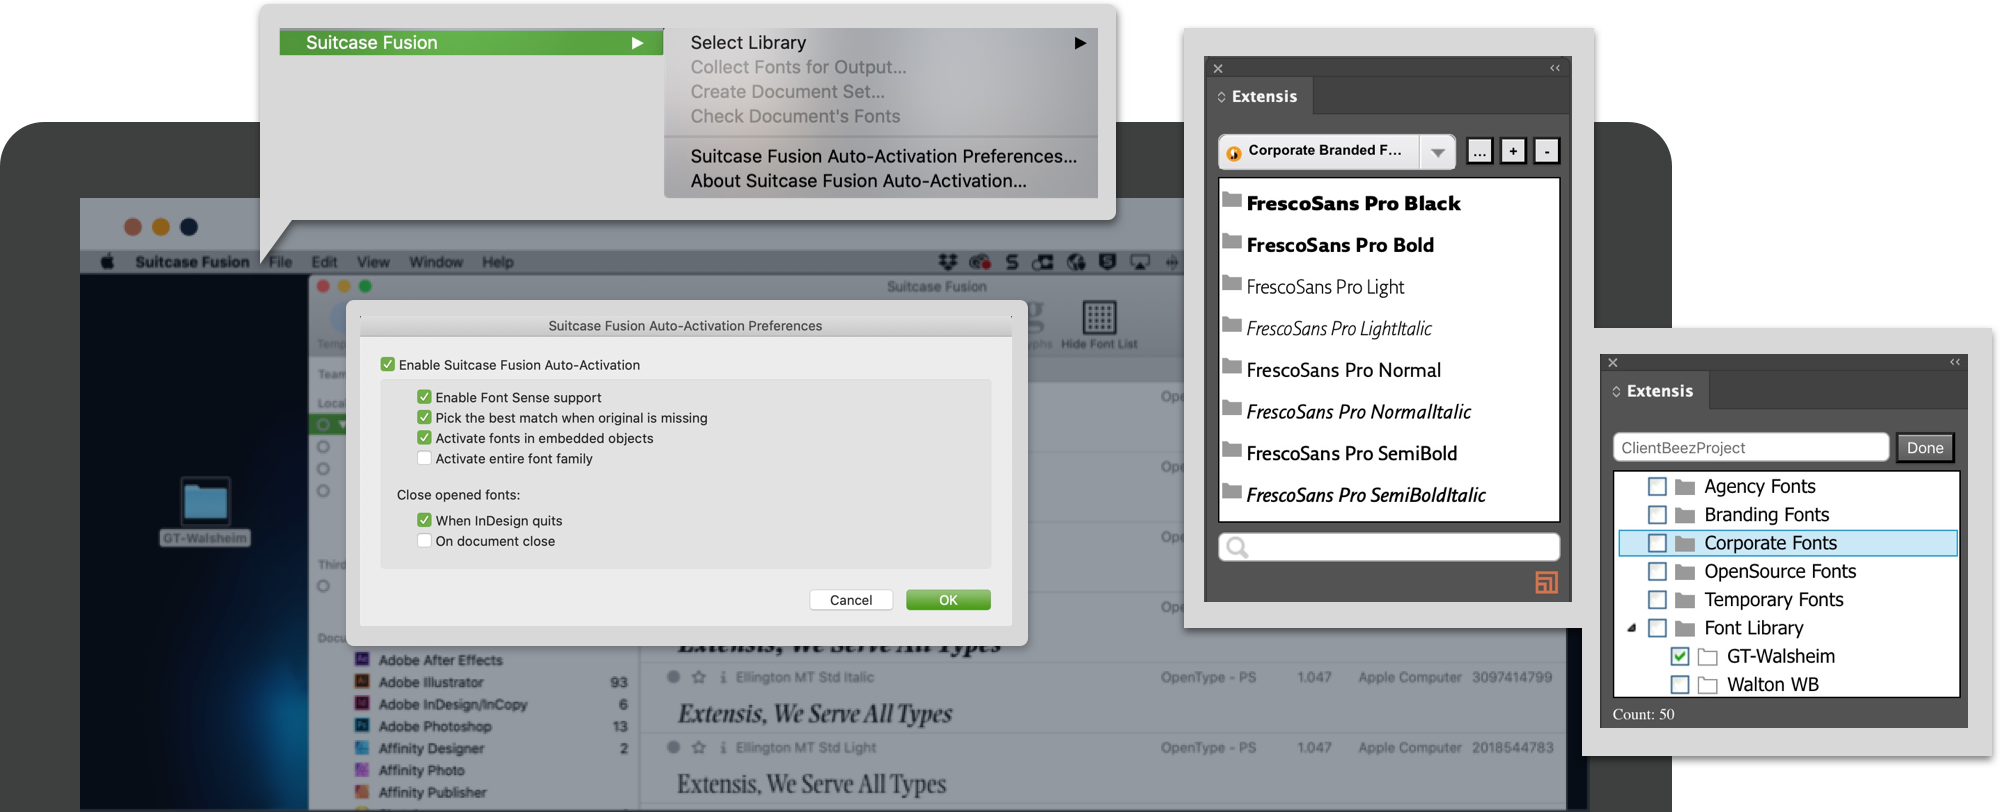Open the Help menu
The image size is (2000, 812).
[498, 262]
